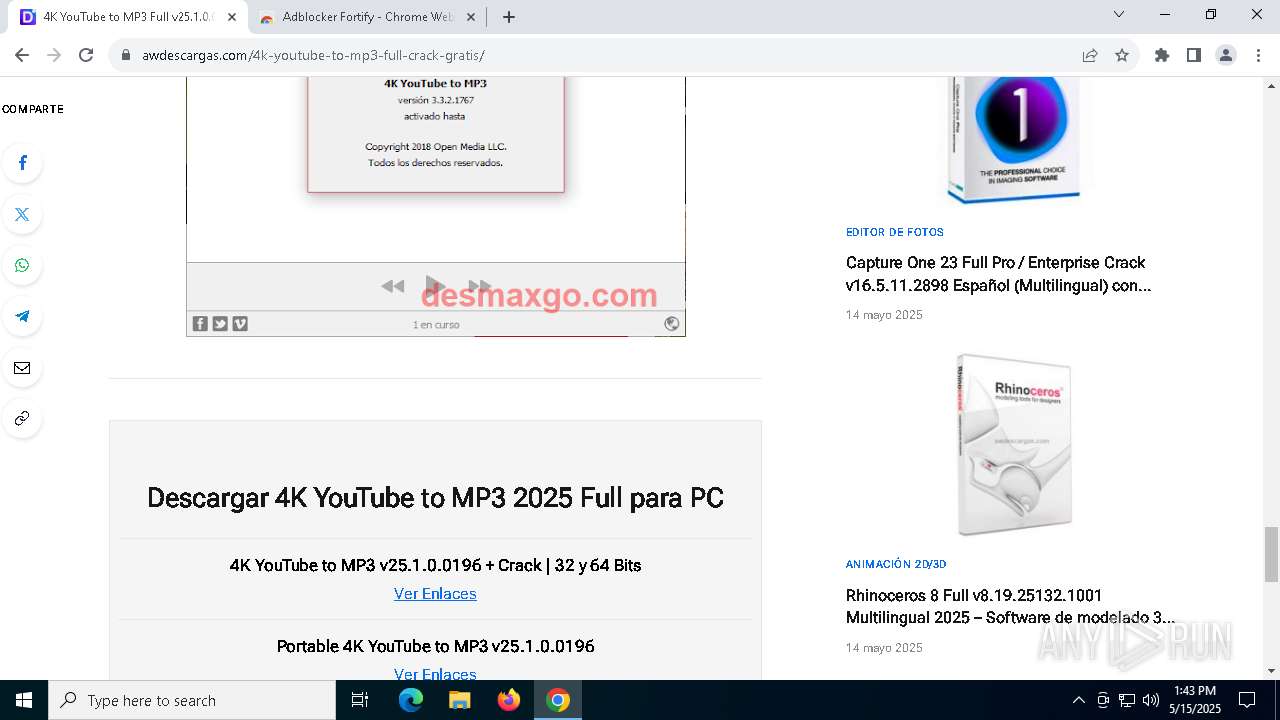Viewport: 1280px width, 720px height.
Task: Share the page via WhatsApp
Action: point(22,265)
